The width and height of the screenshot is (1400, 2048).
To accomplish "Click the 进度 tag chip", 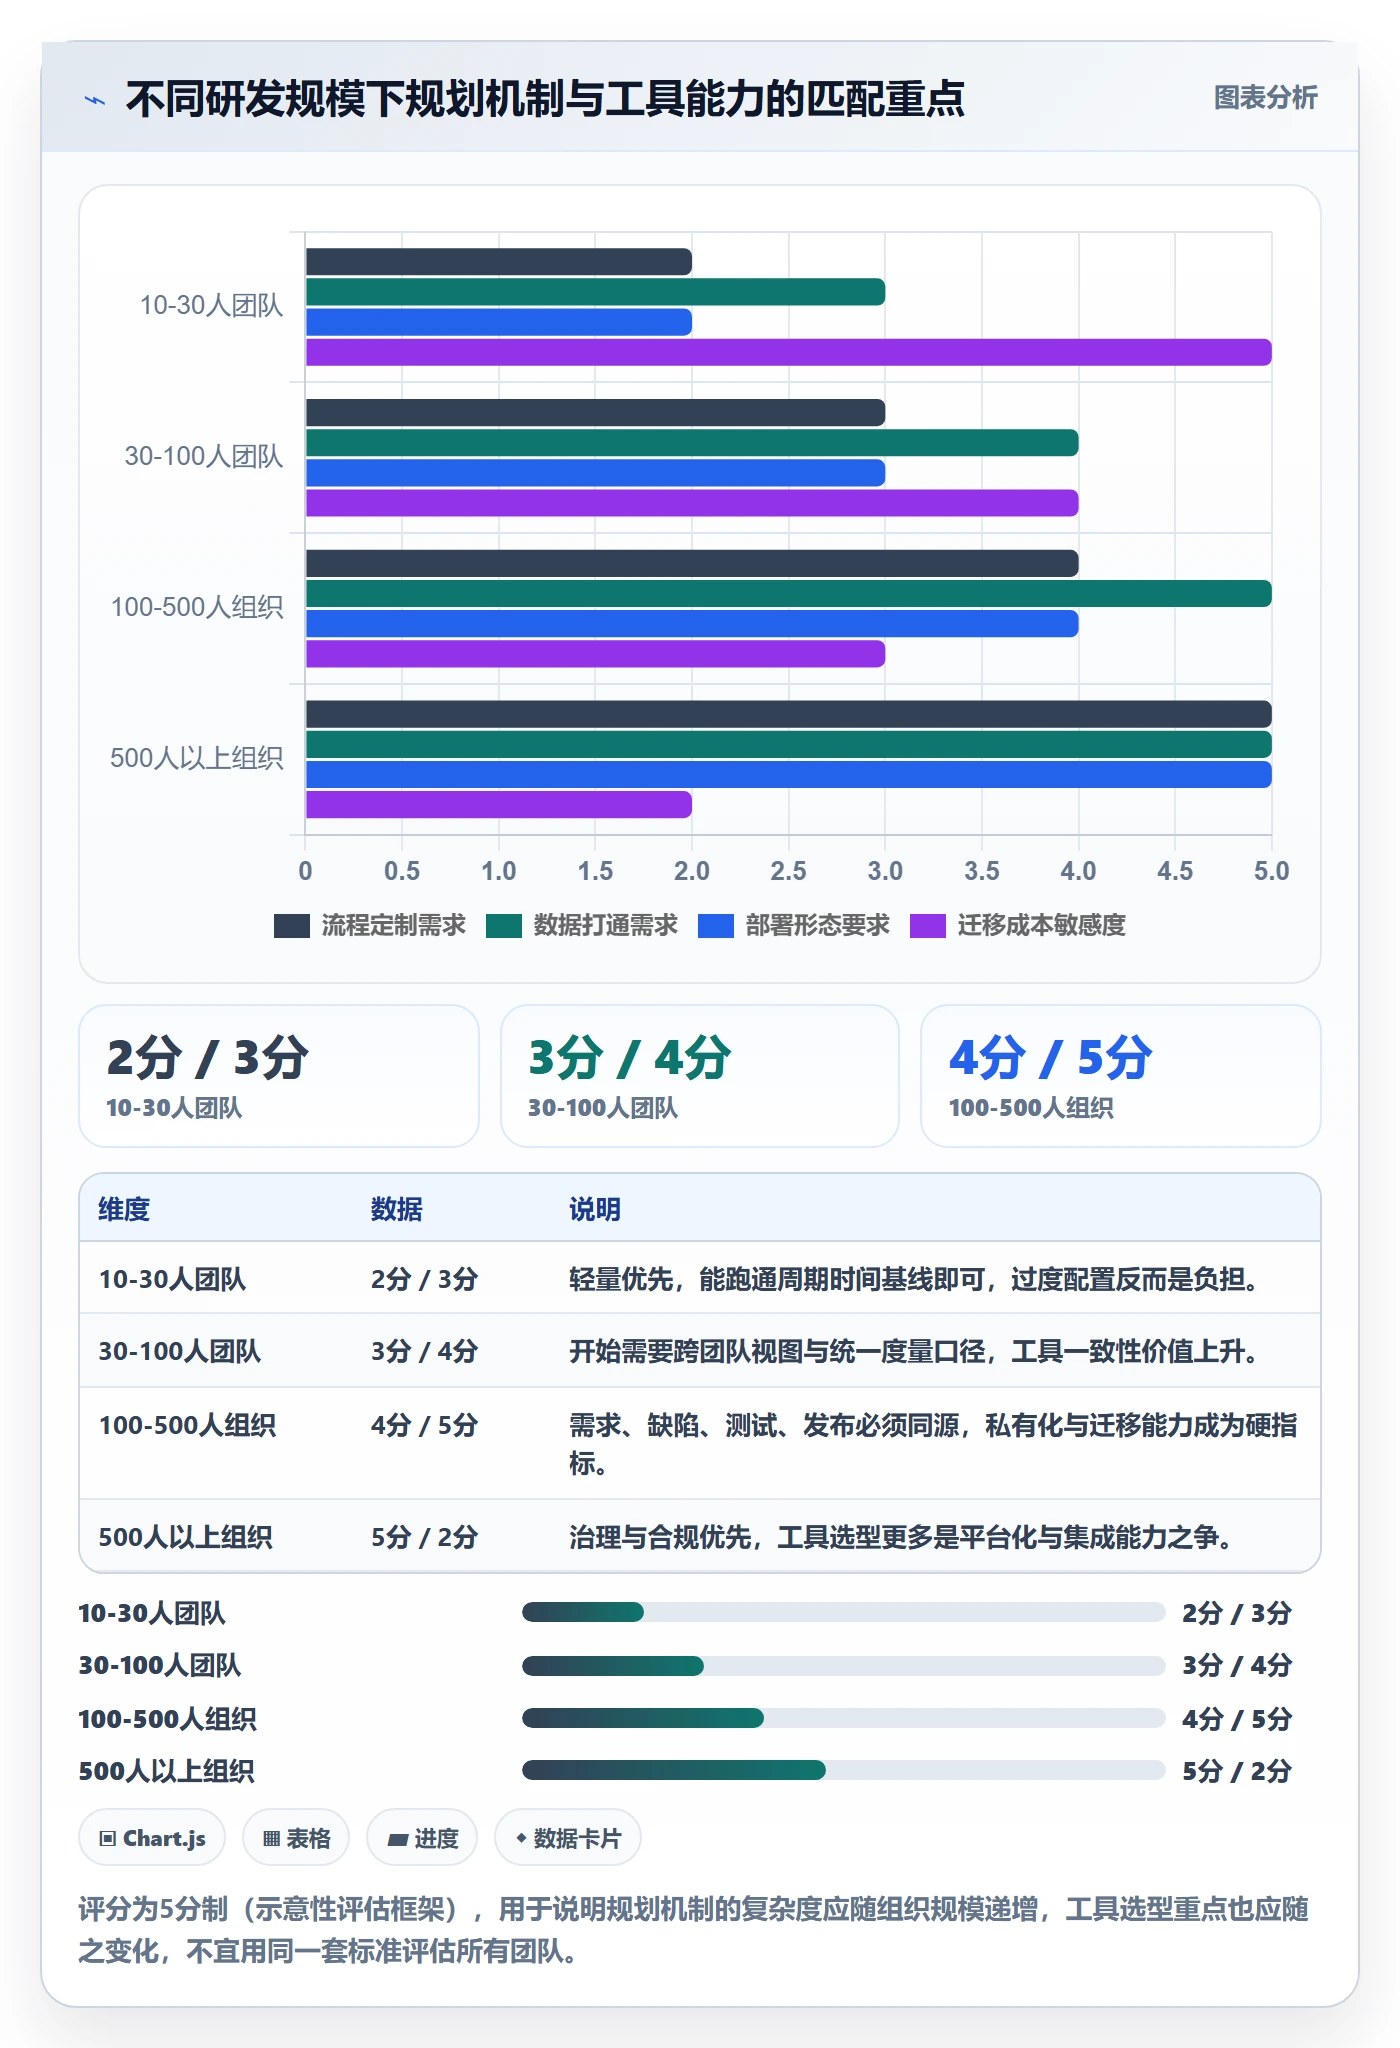I will click(422, 1838).
